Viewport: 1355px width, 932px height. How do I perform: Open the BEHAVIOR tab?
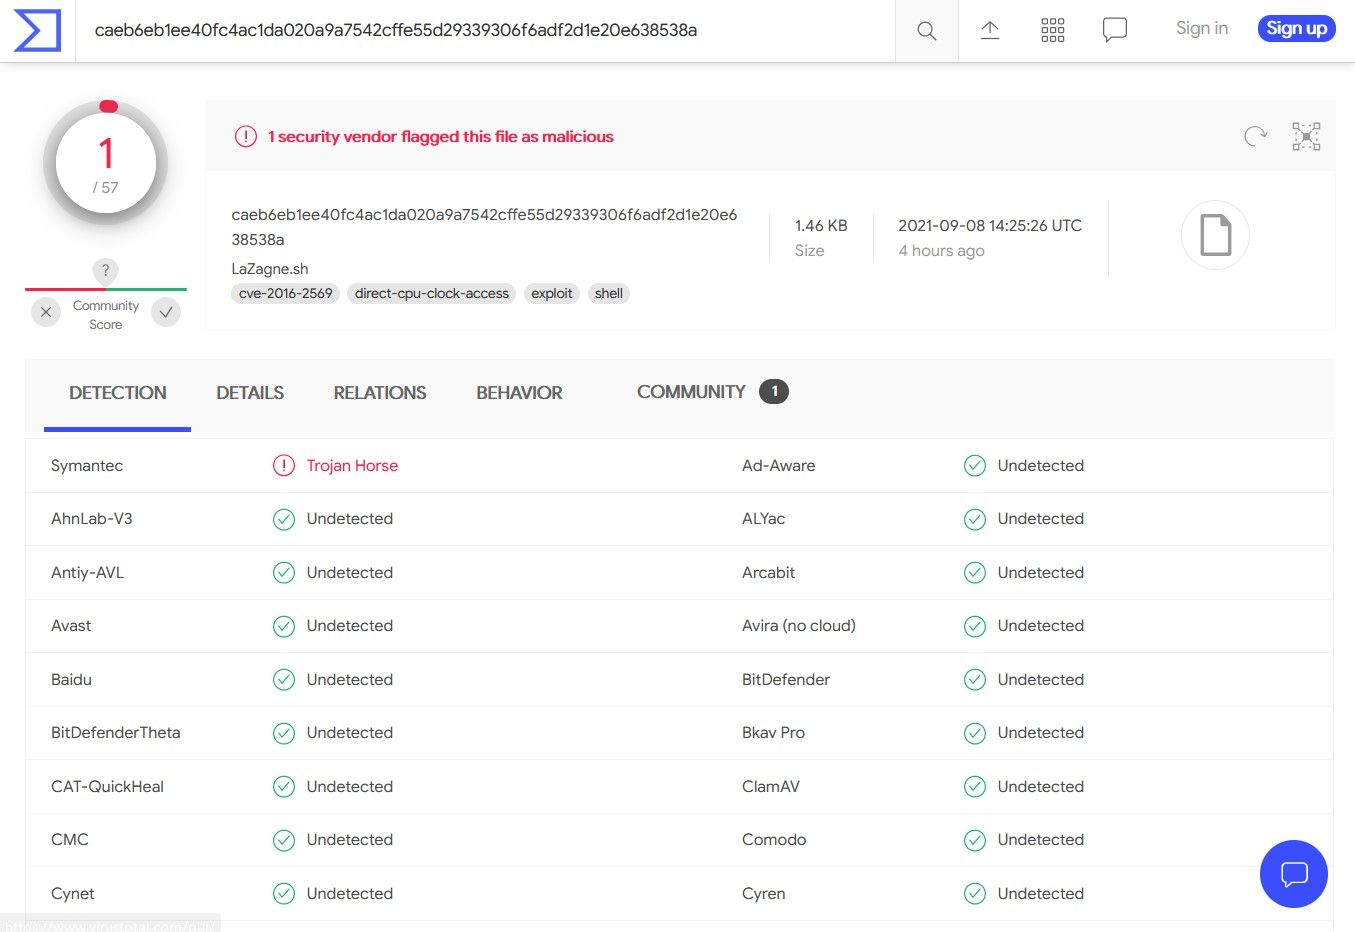coord(519,392)
